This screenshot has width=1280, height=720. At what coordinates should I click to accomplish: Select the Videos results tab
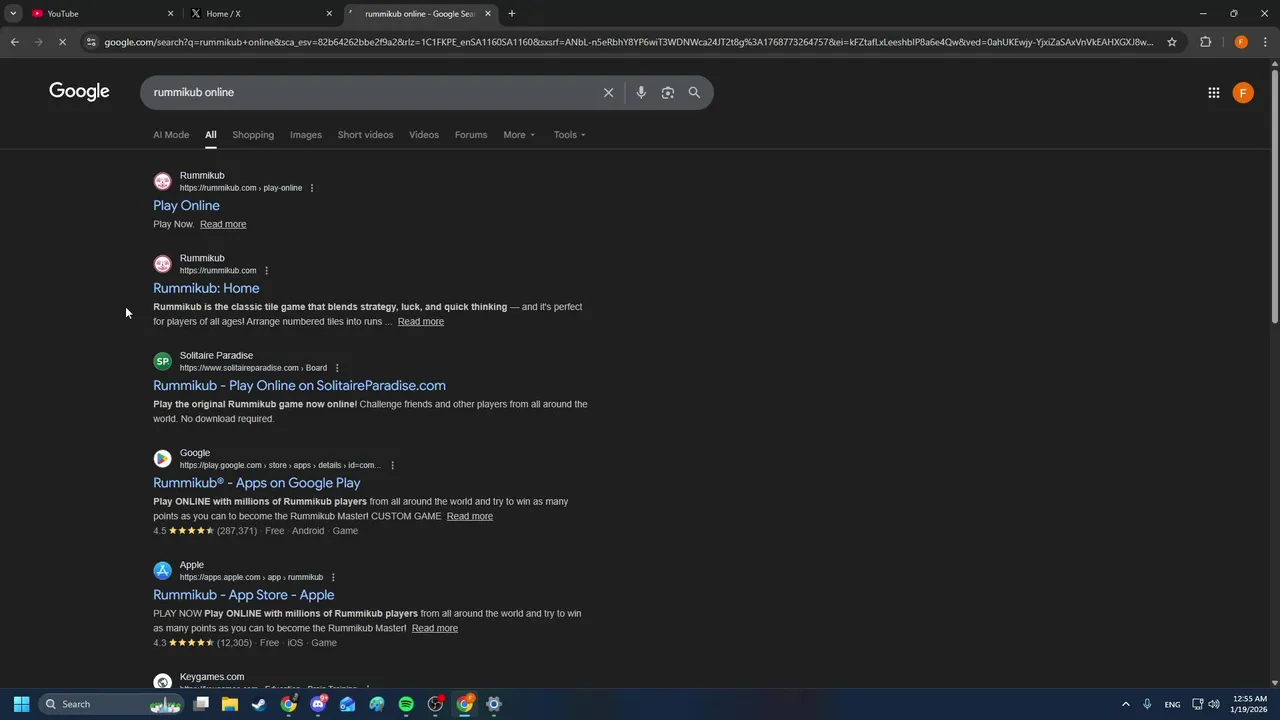pyautogui.click(x=424, y=135)
